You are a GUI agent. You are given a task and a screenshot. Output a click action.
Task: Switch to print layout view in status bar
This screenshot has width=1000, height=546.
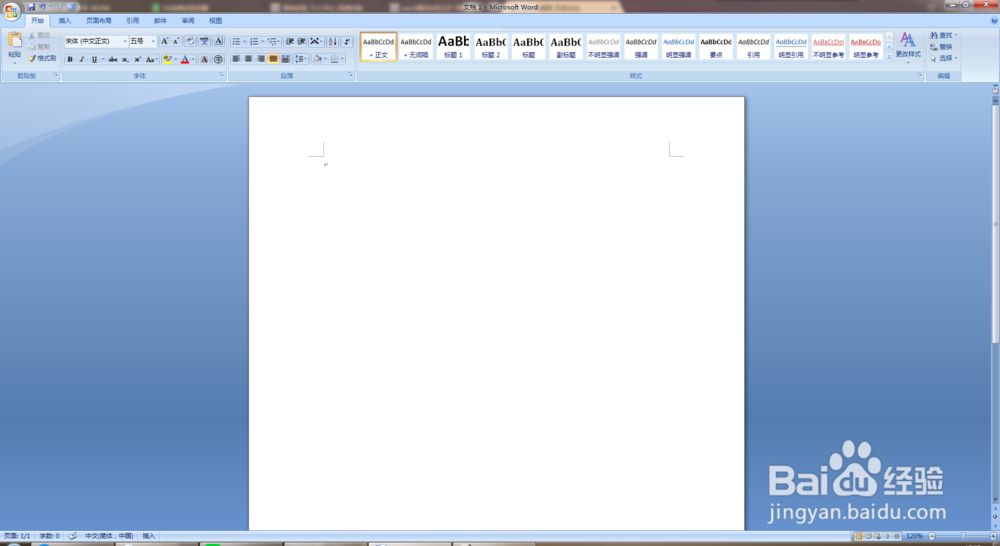pos(858,536)
